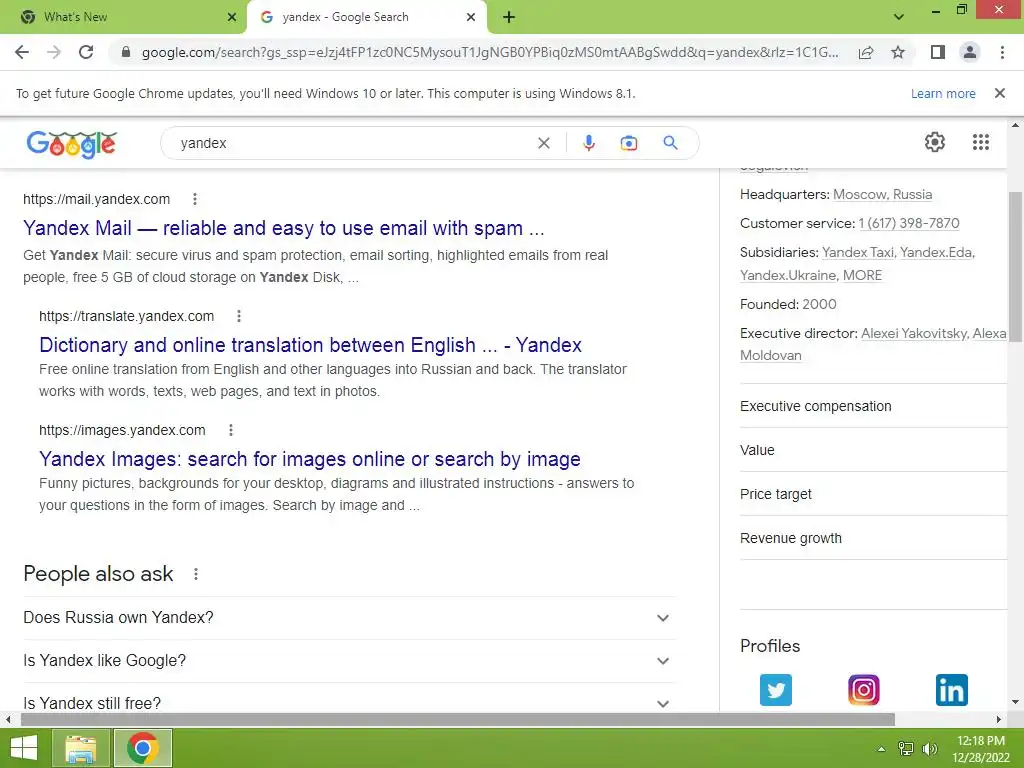The width and height of the screenshot is (1024, 768).
Task: Click the vertical page scrollbar thumb
Action: click(x=1015, y=265)
